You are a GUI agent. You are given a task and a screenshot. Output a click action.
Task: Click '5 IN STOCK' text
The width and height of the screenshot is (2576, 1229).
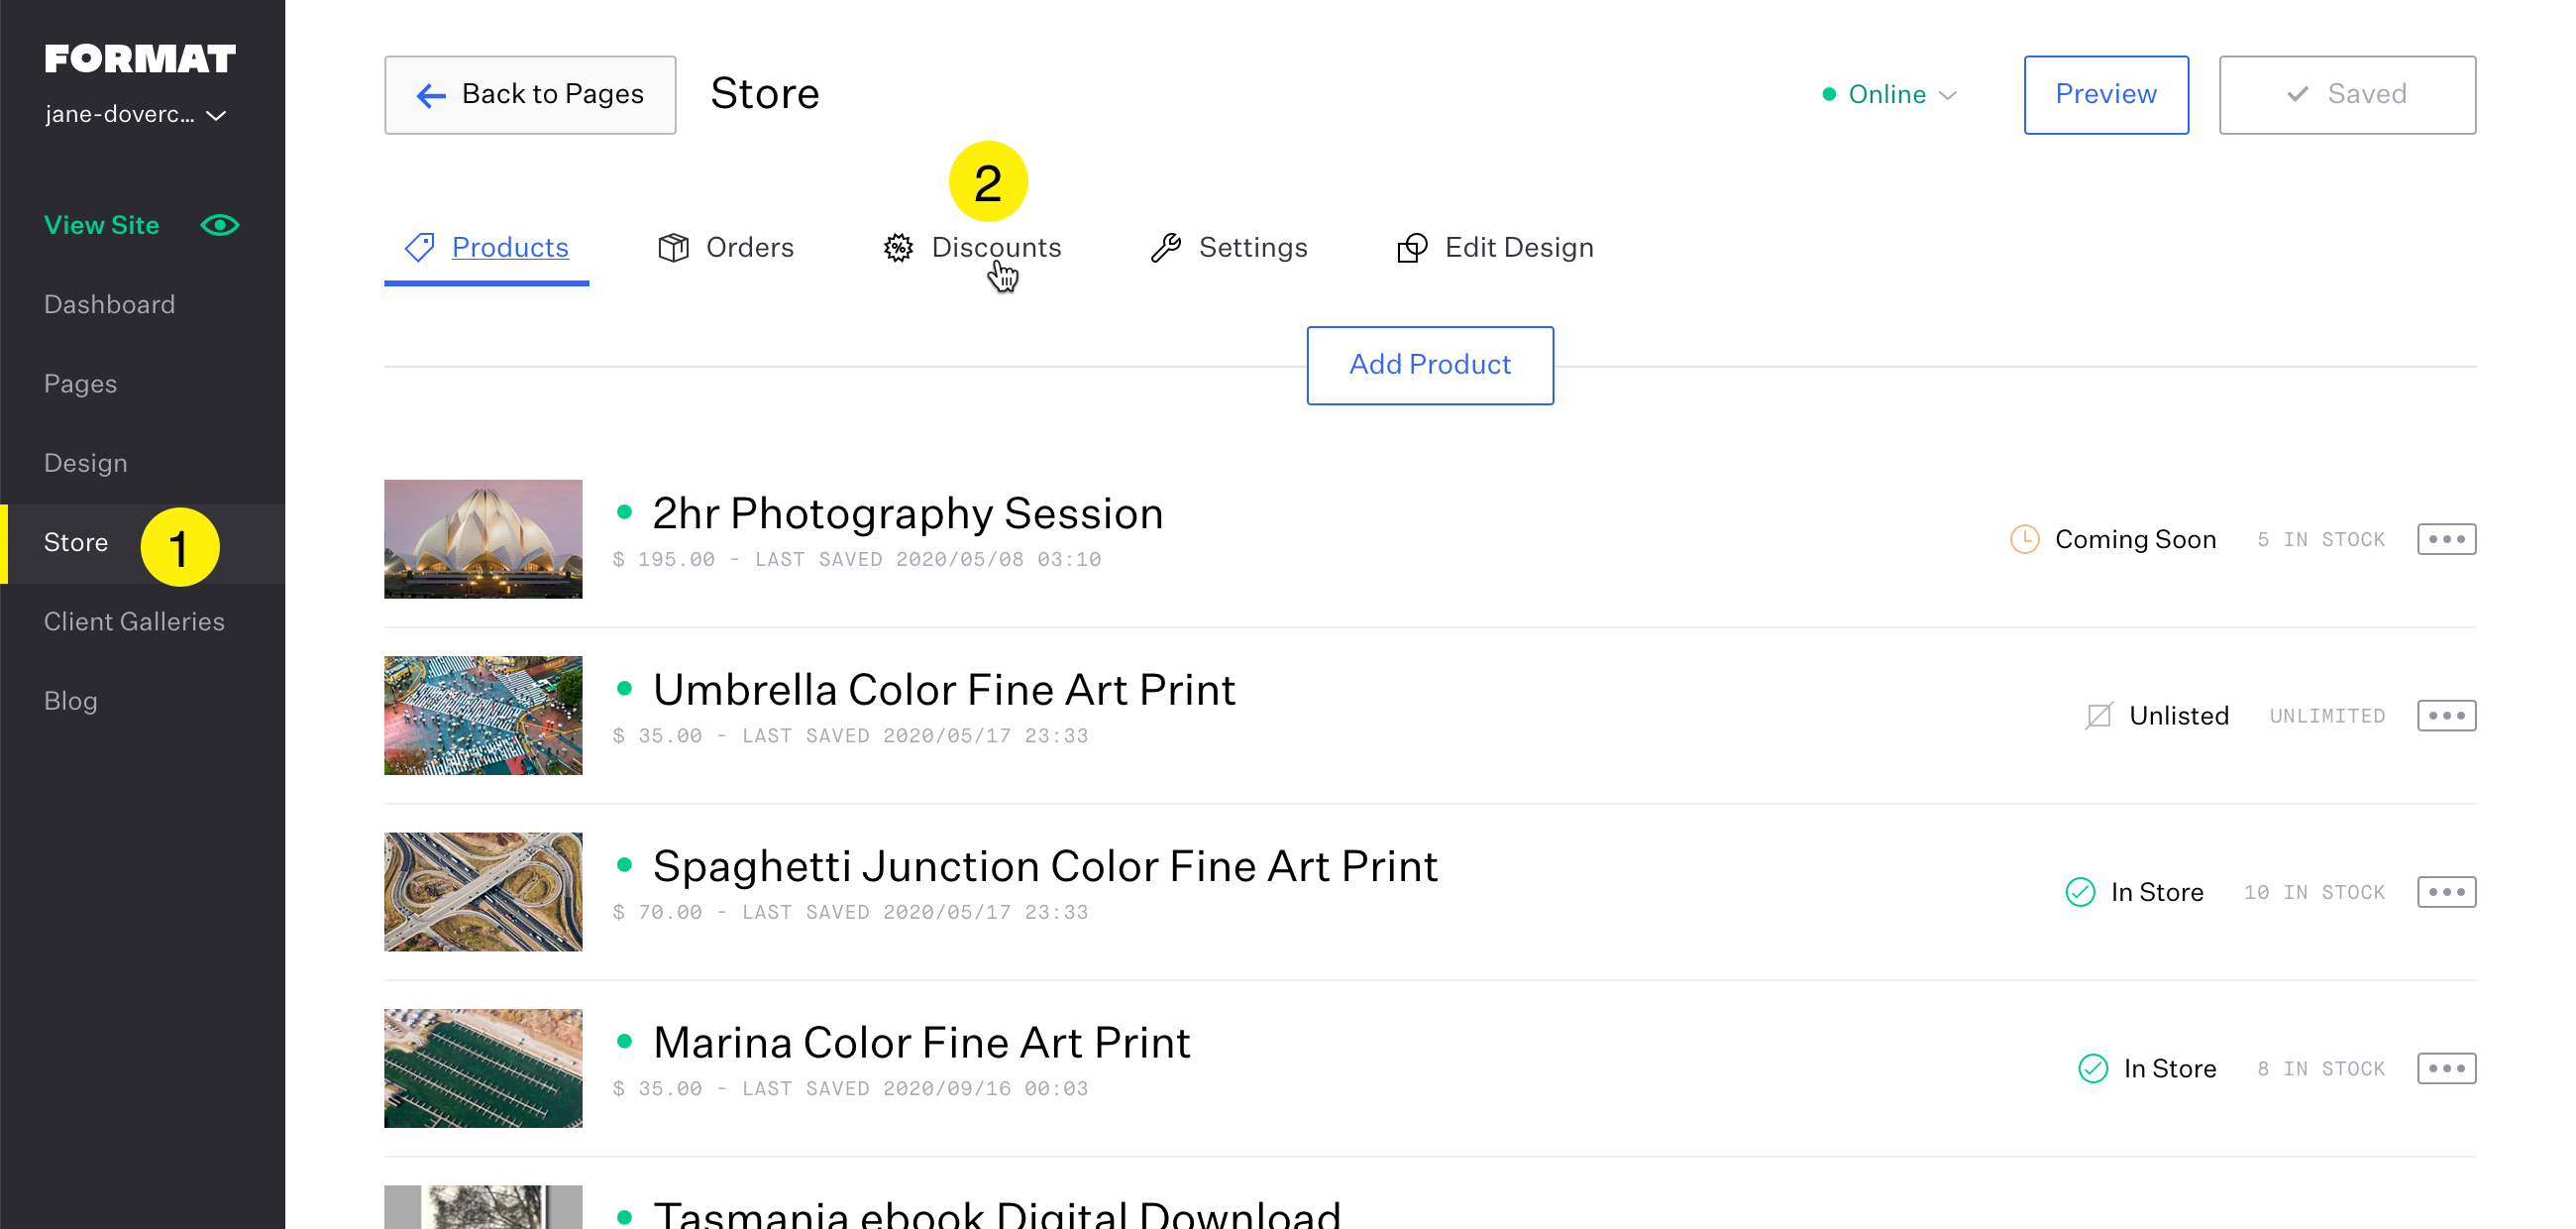tap(2321, 540)
